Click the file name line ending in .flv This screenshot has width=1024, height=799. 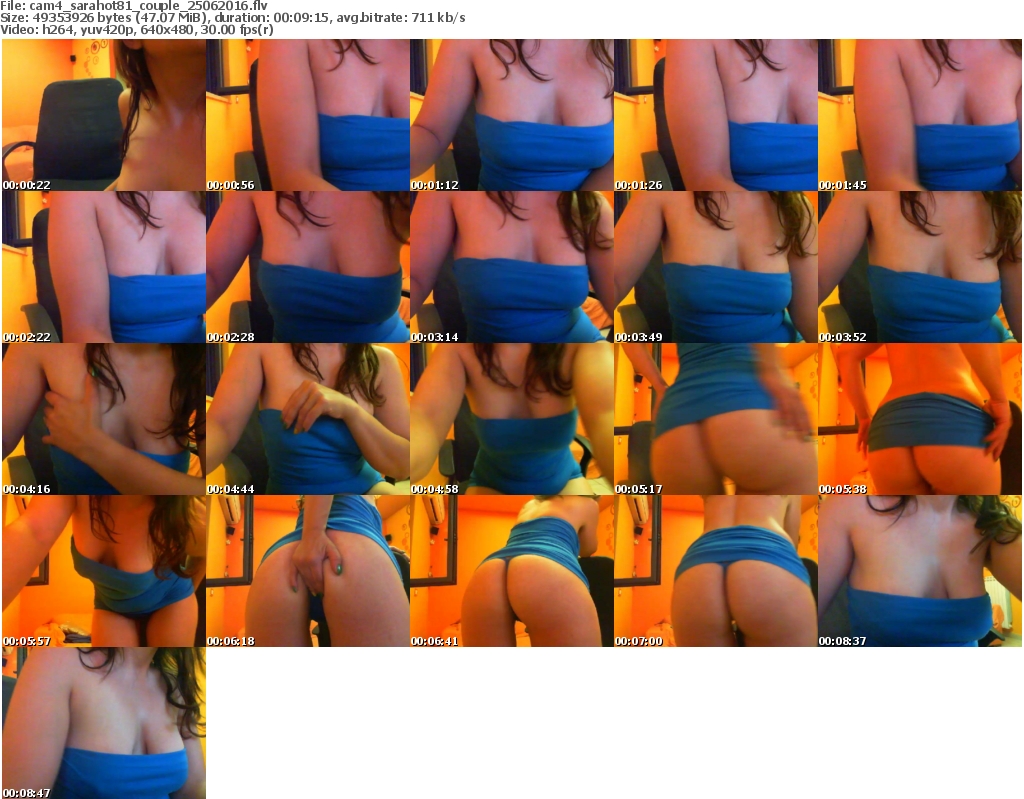pyautogui.click(x=134, y=5)
